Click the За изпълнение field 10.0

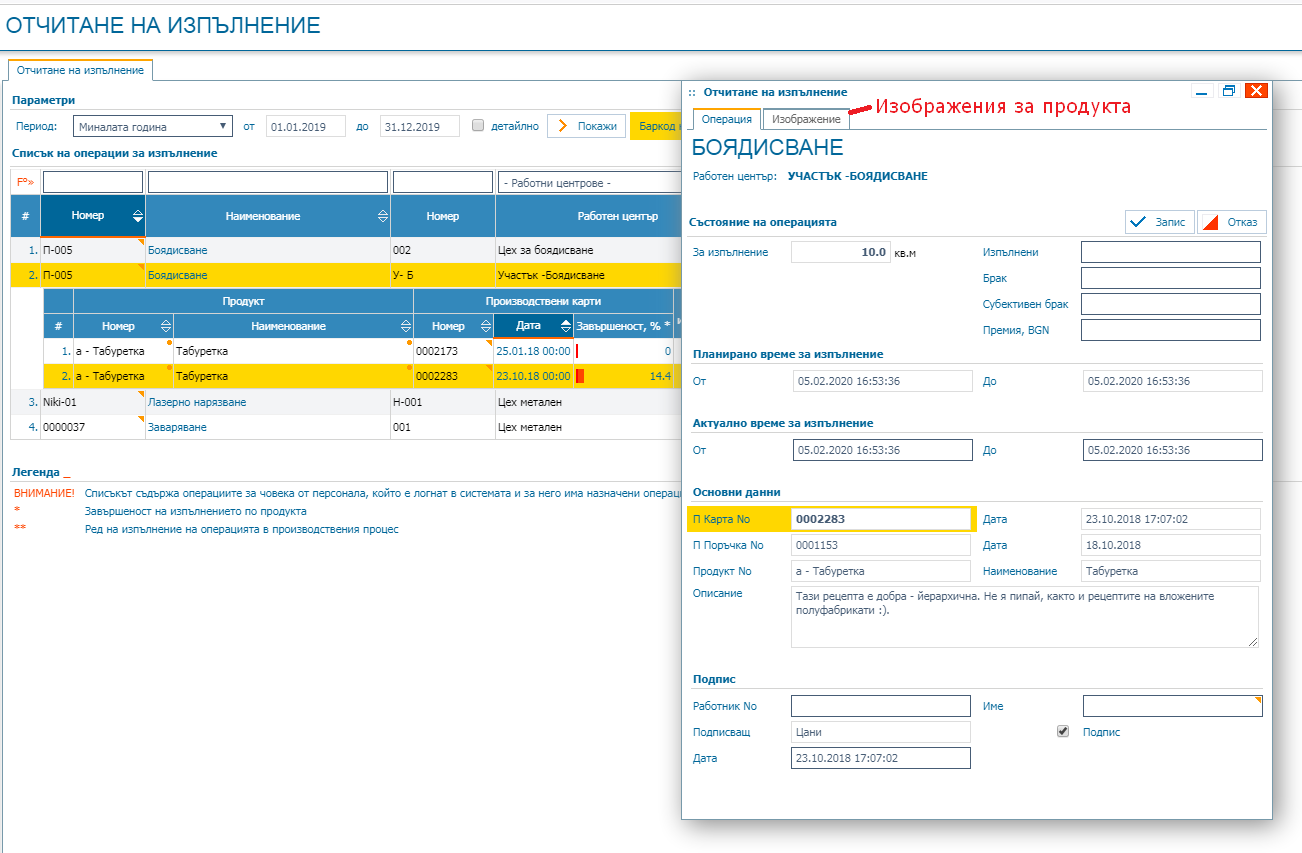click(x=841, y=252)
